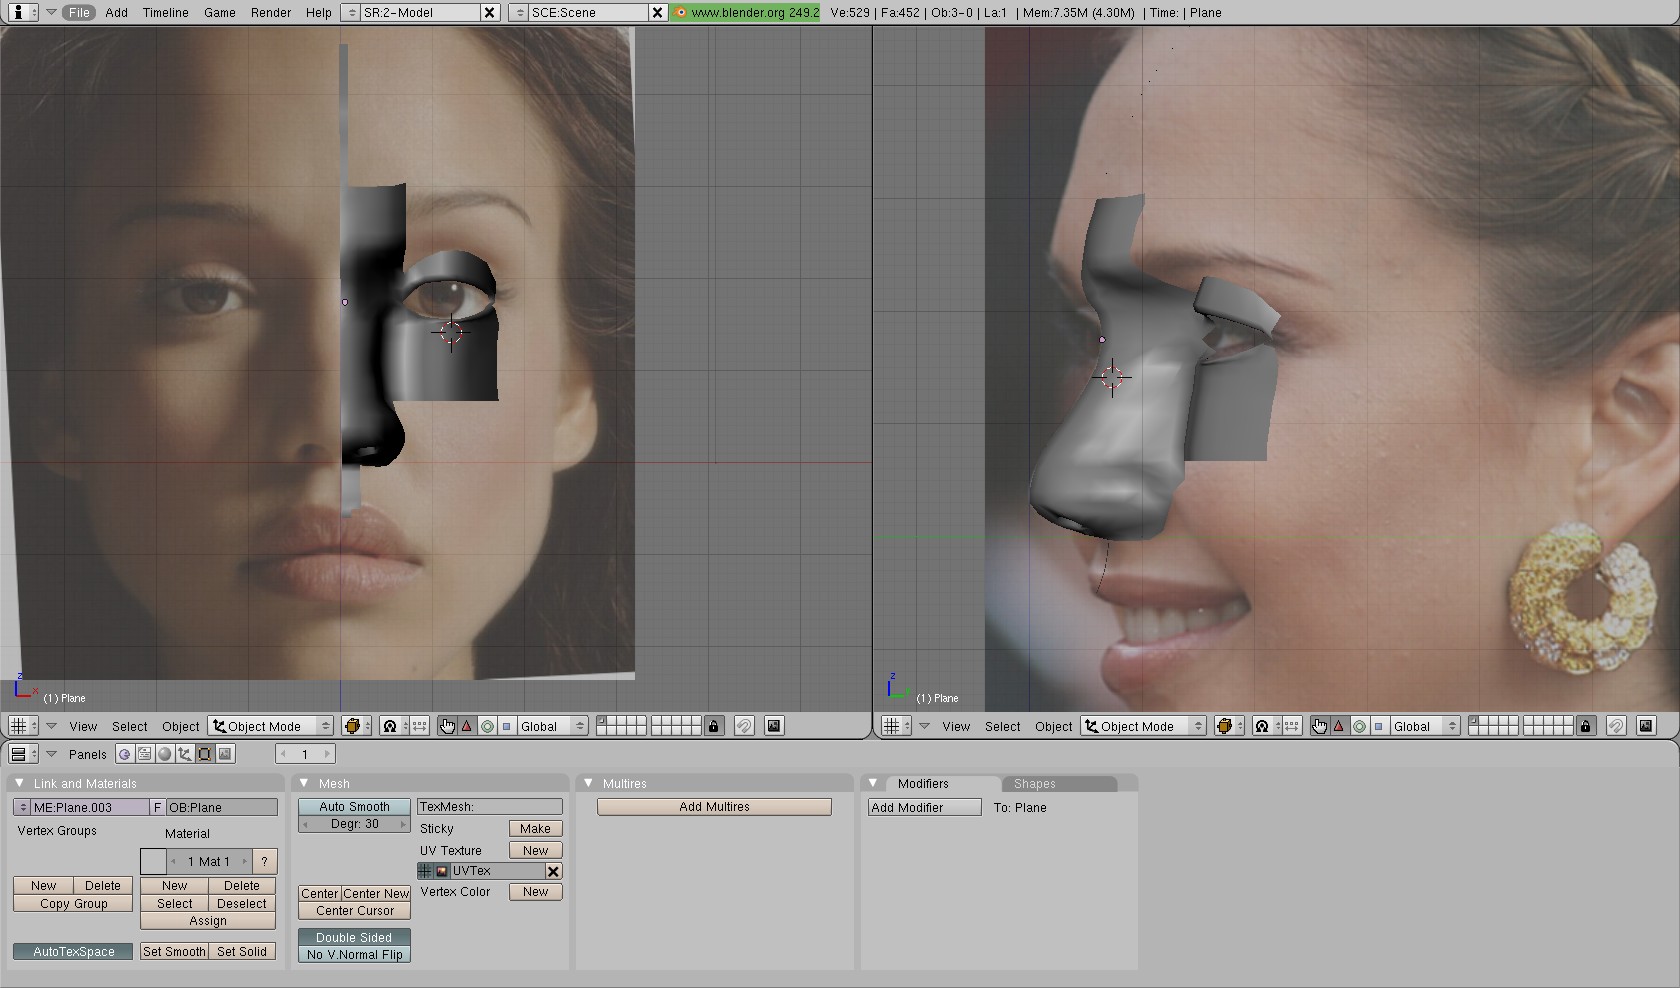Image resolution: width=1680 pixels, height=988 pixels.
Task: Click the Script context panel icon
Action: pos(145,754)
